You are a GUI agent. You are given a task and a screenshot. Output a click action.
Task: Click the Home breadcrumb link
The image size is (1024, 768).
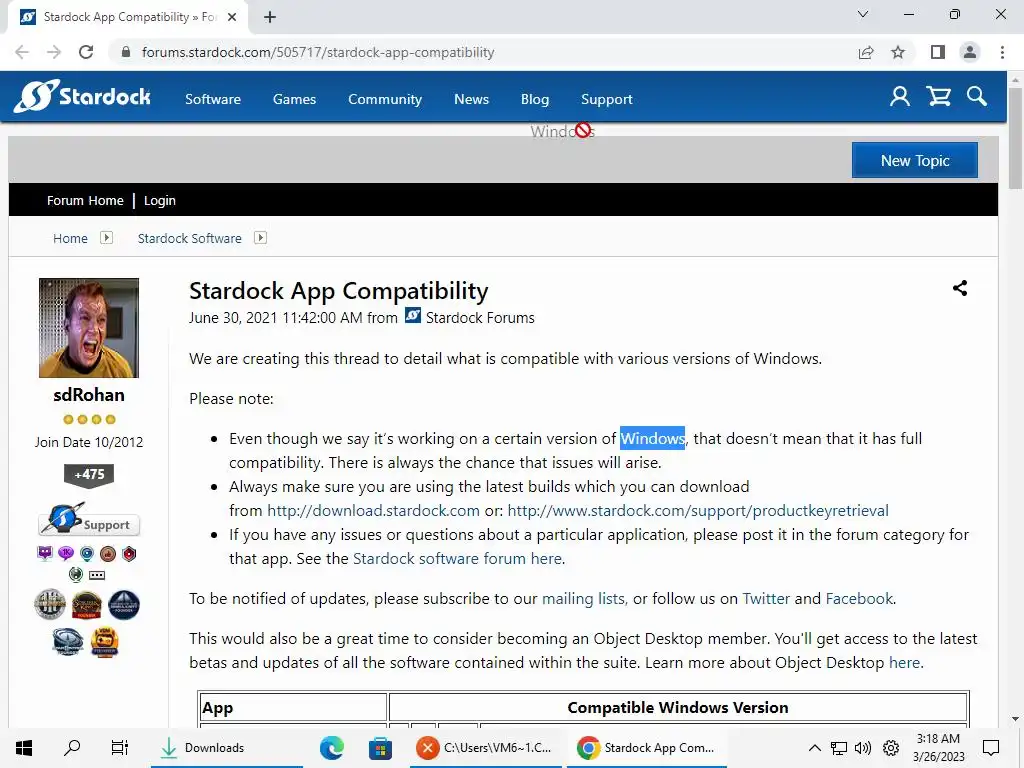71,238
